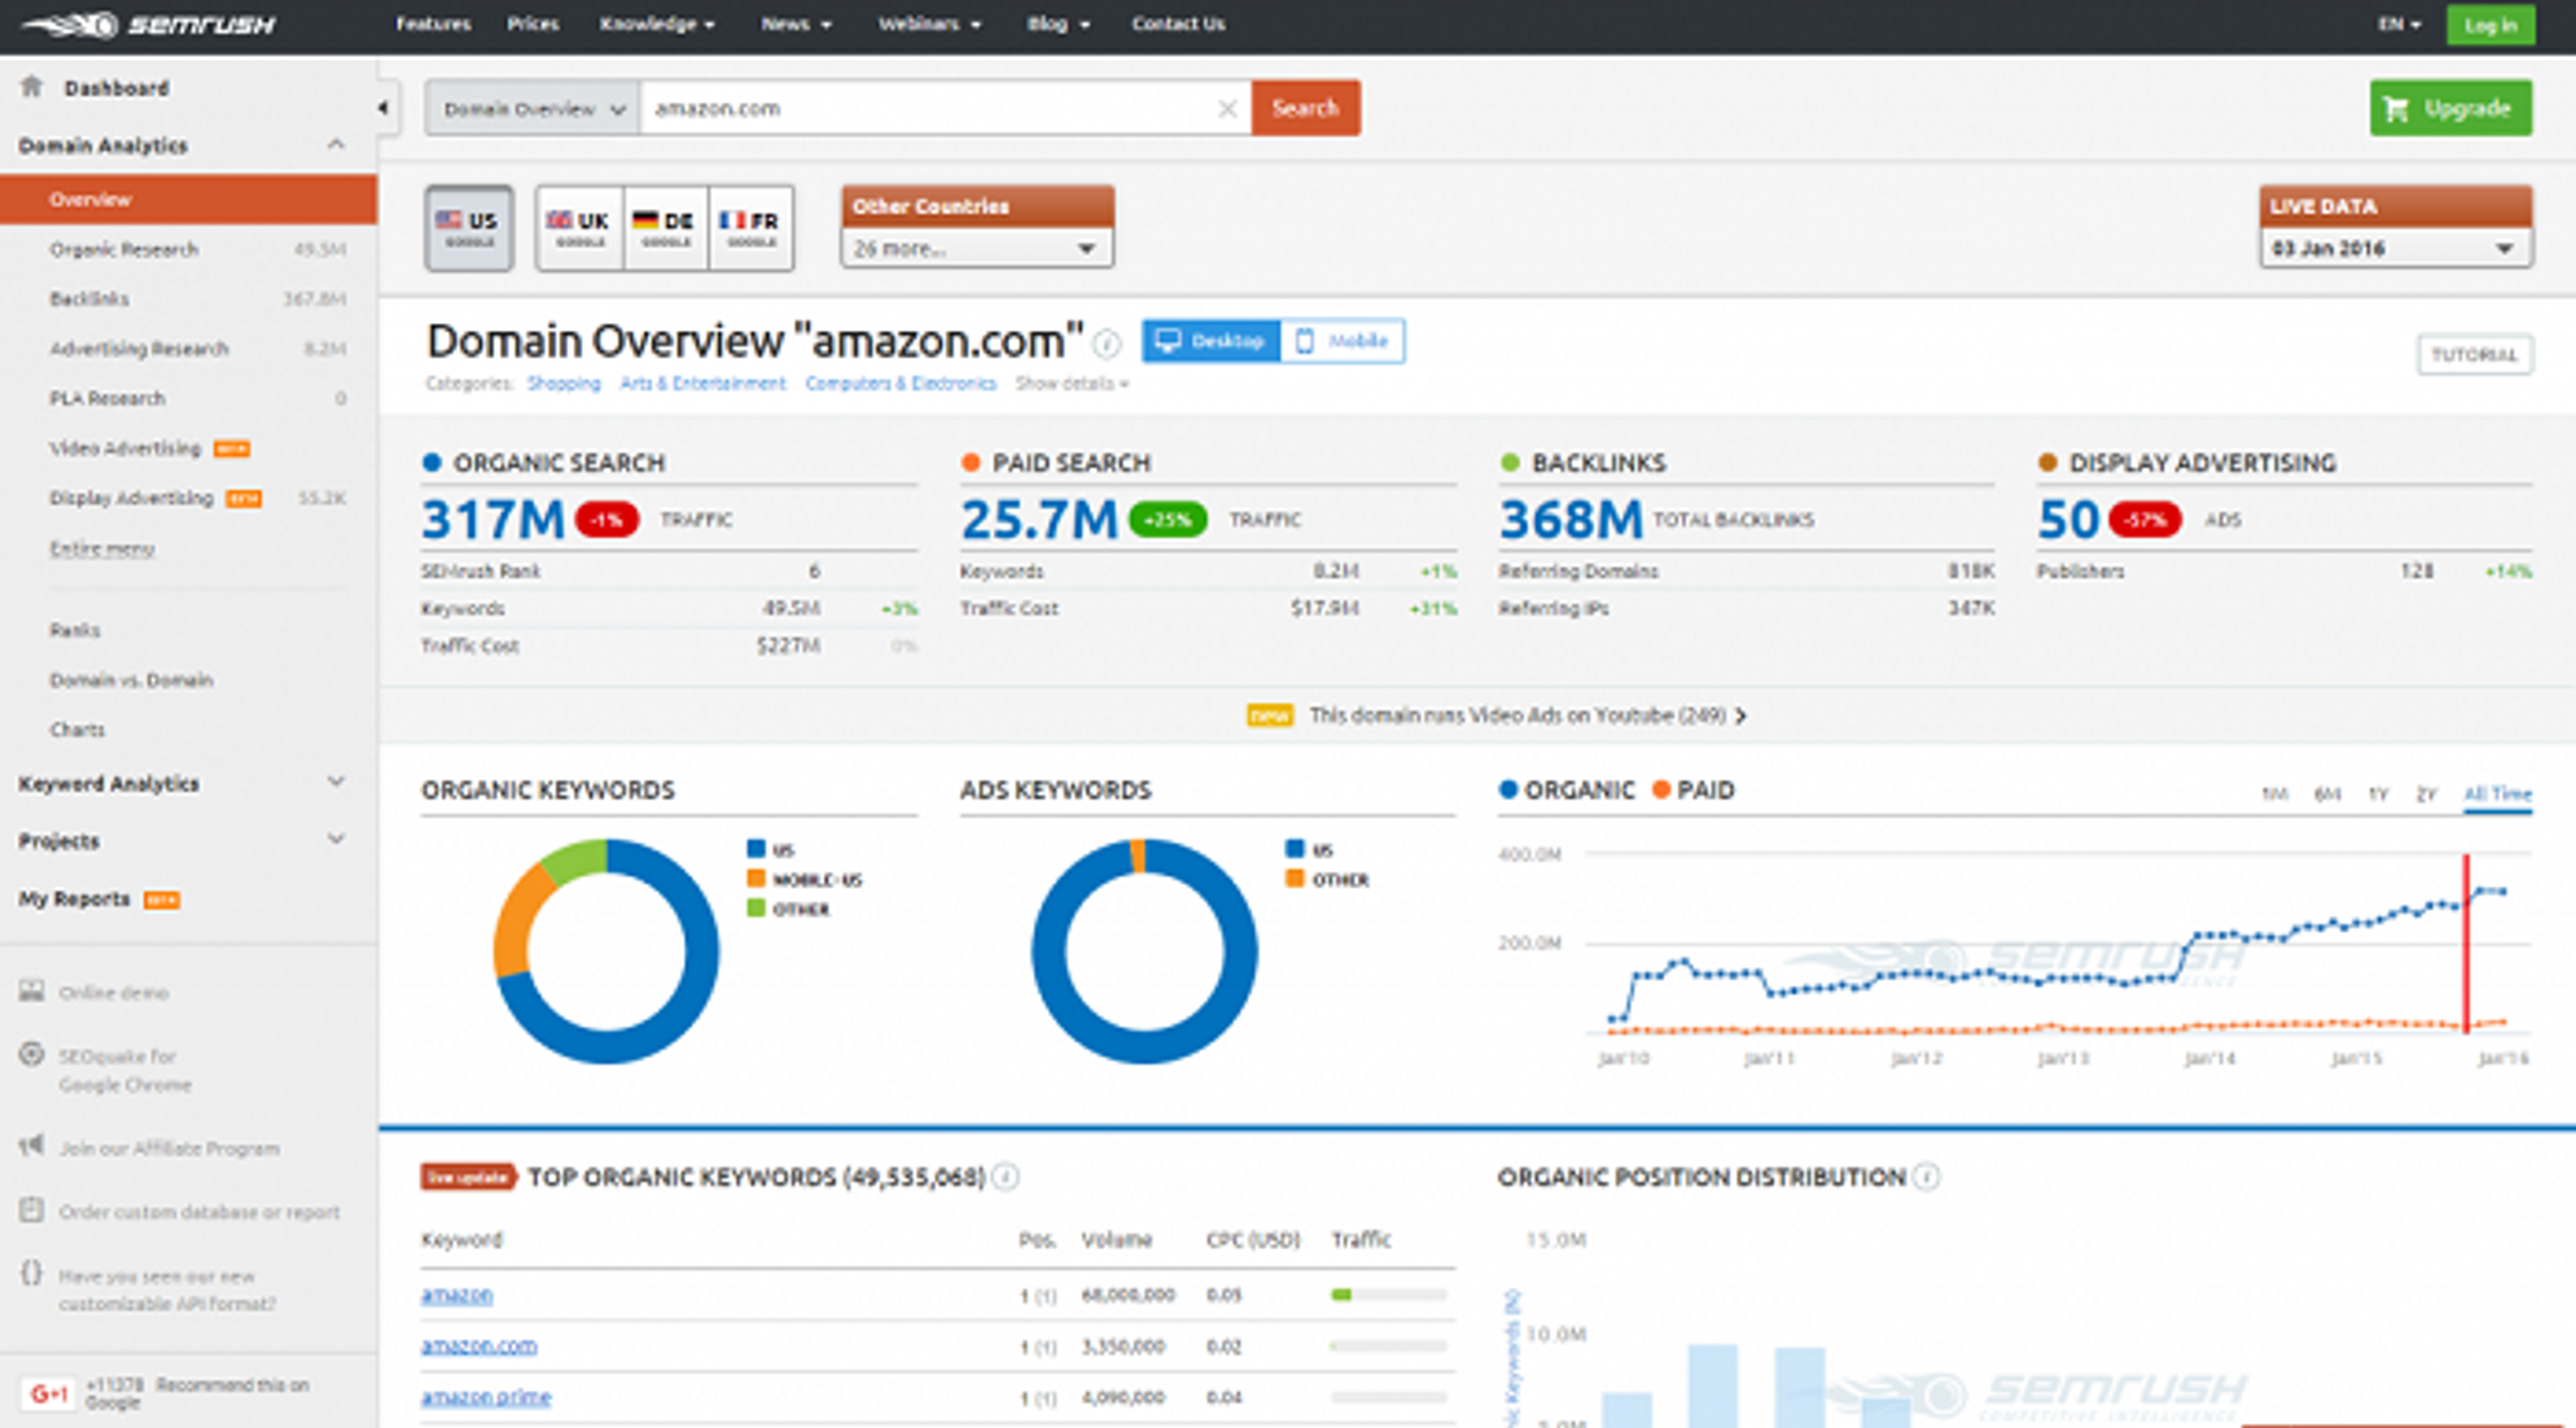Viewport: 2576px width, 1428px height.
Task: Click the Online demo icon
Action: [x=32, y=991]
